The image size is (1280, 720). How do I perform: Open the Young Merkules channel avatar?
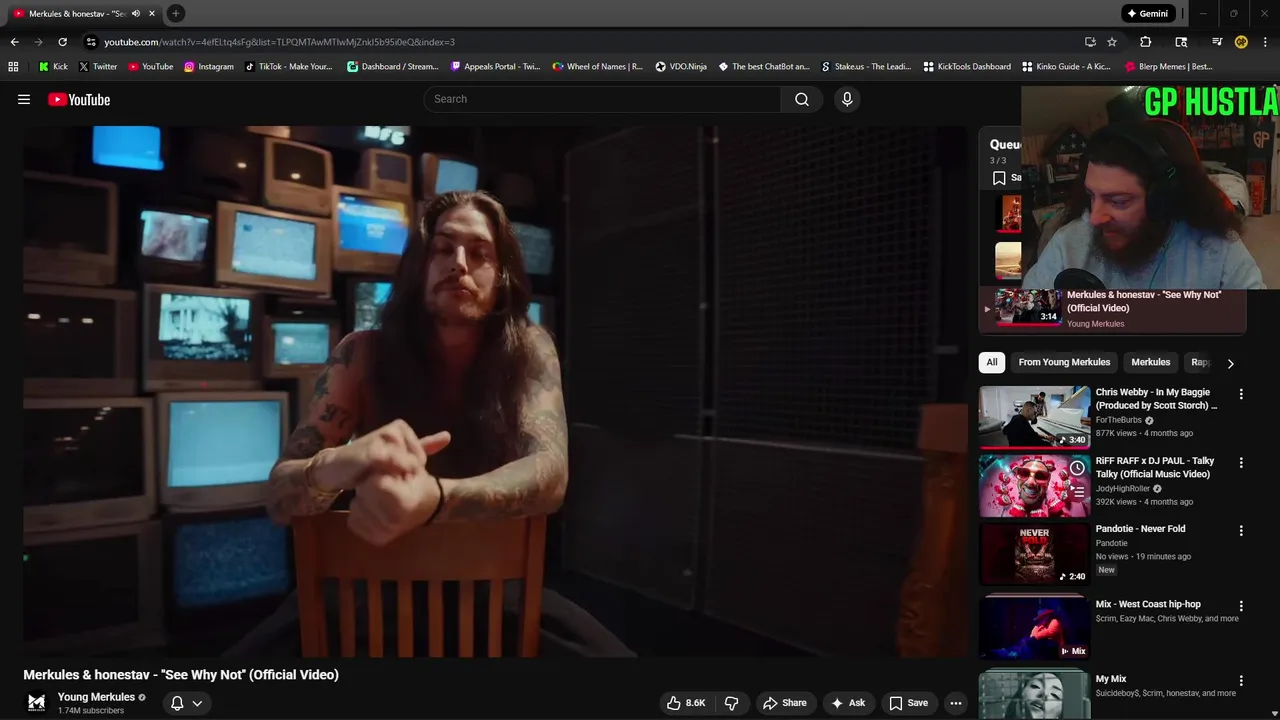tap(36, 702)
